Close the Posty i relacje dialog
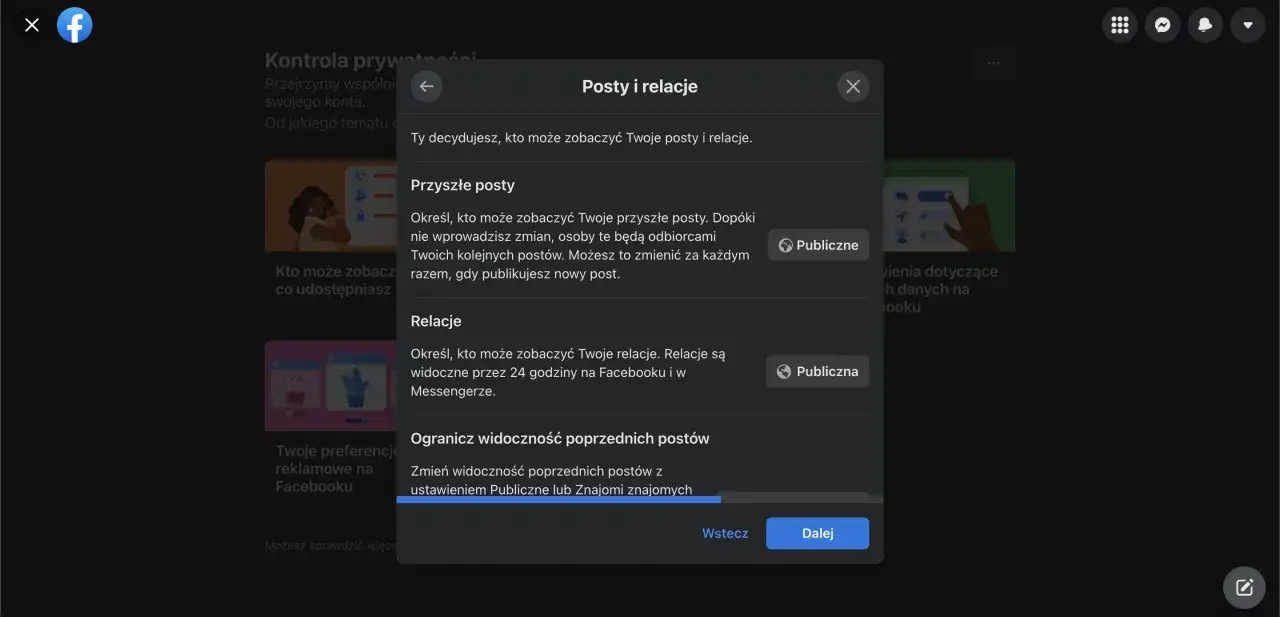 tap(853, 85)
